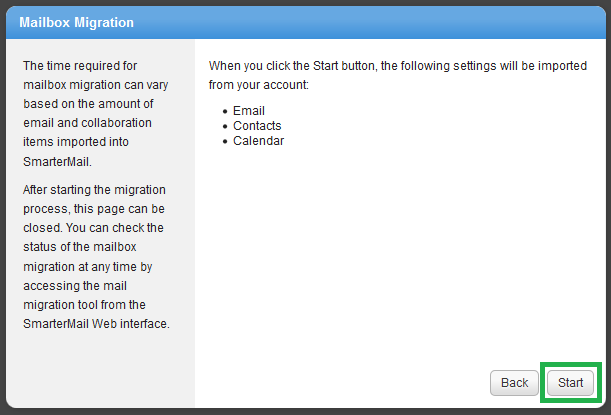This screenshot has height=415, width=611.
Task: Click the "status of the mailbox" sidebar line
Action: [x=79, y=247]
